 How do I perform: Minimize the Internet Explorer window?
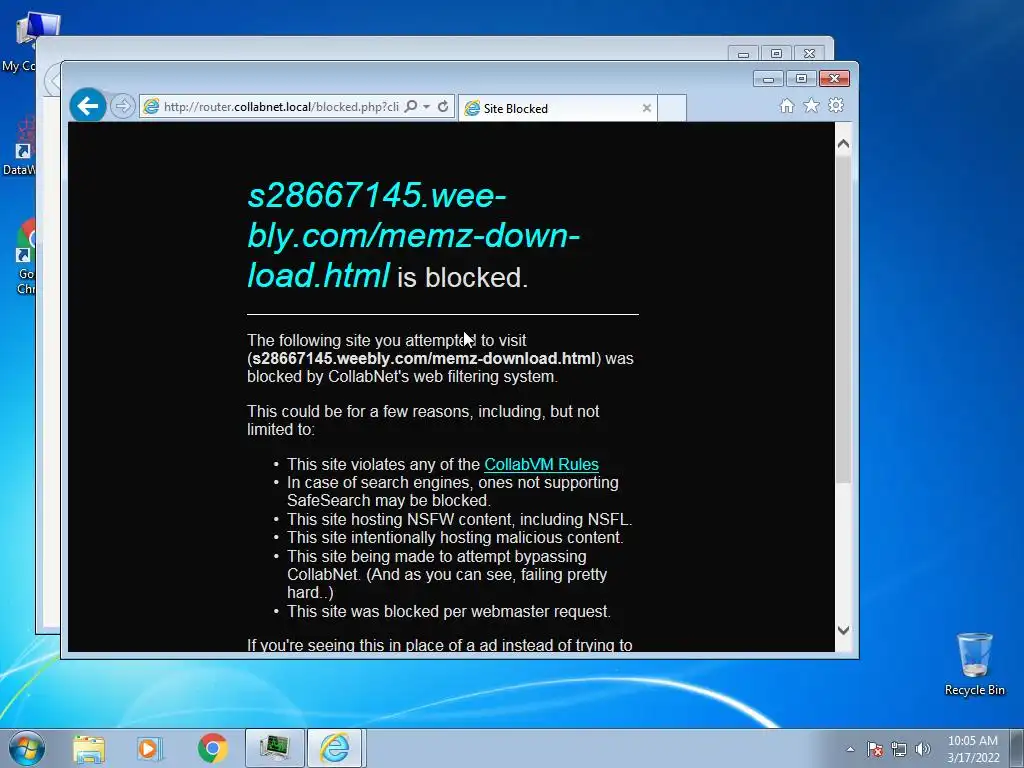pyautogui.click(x=768, y=79)
